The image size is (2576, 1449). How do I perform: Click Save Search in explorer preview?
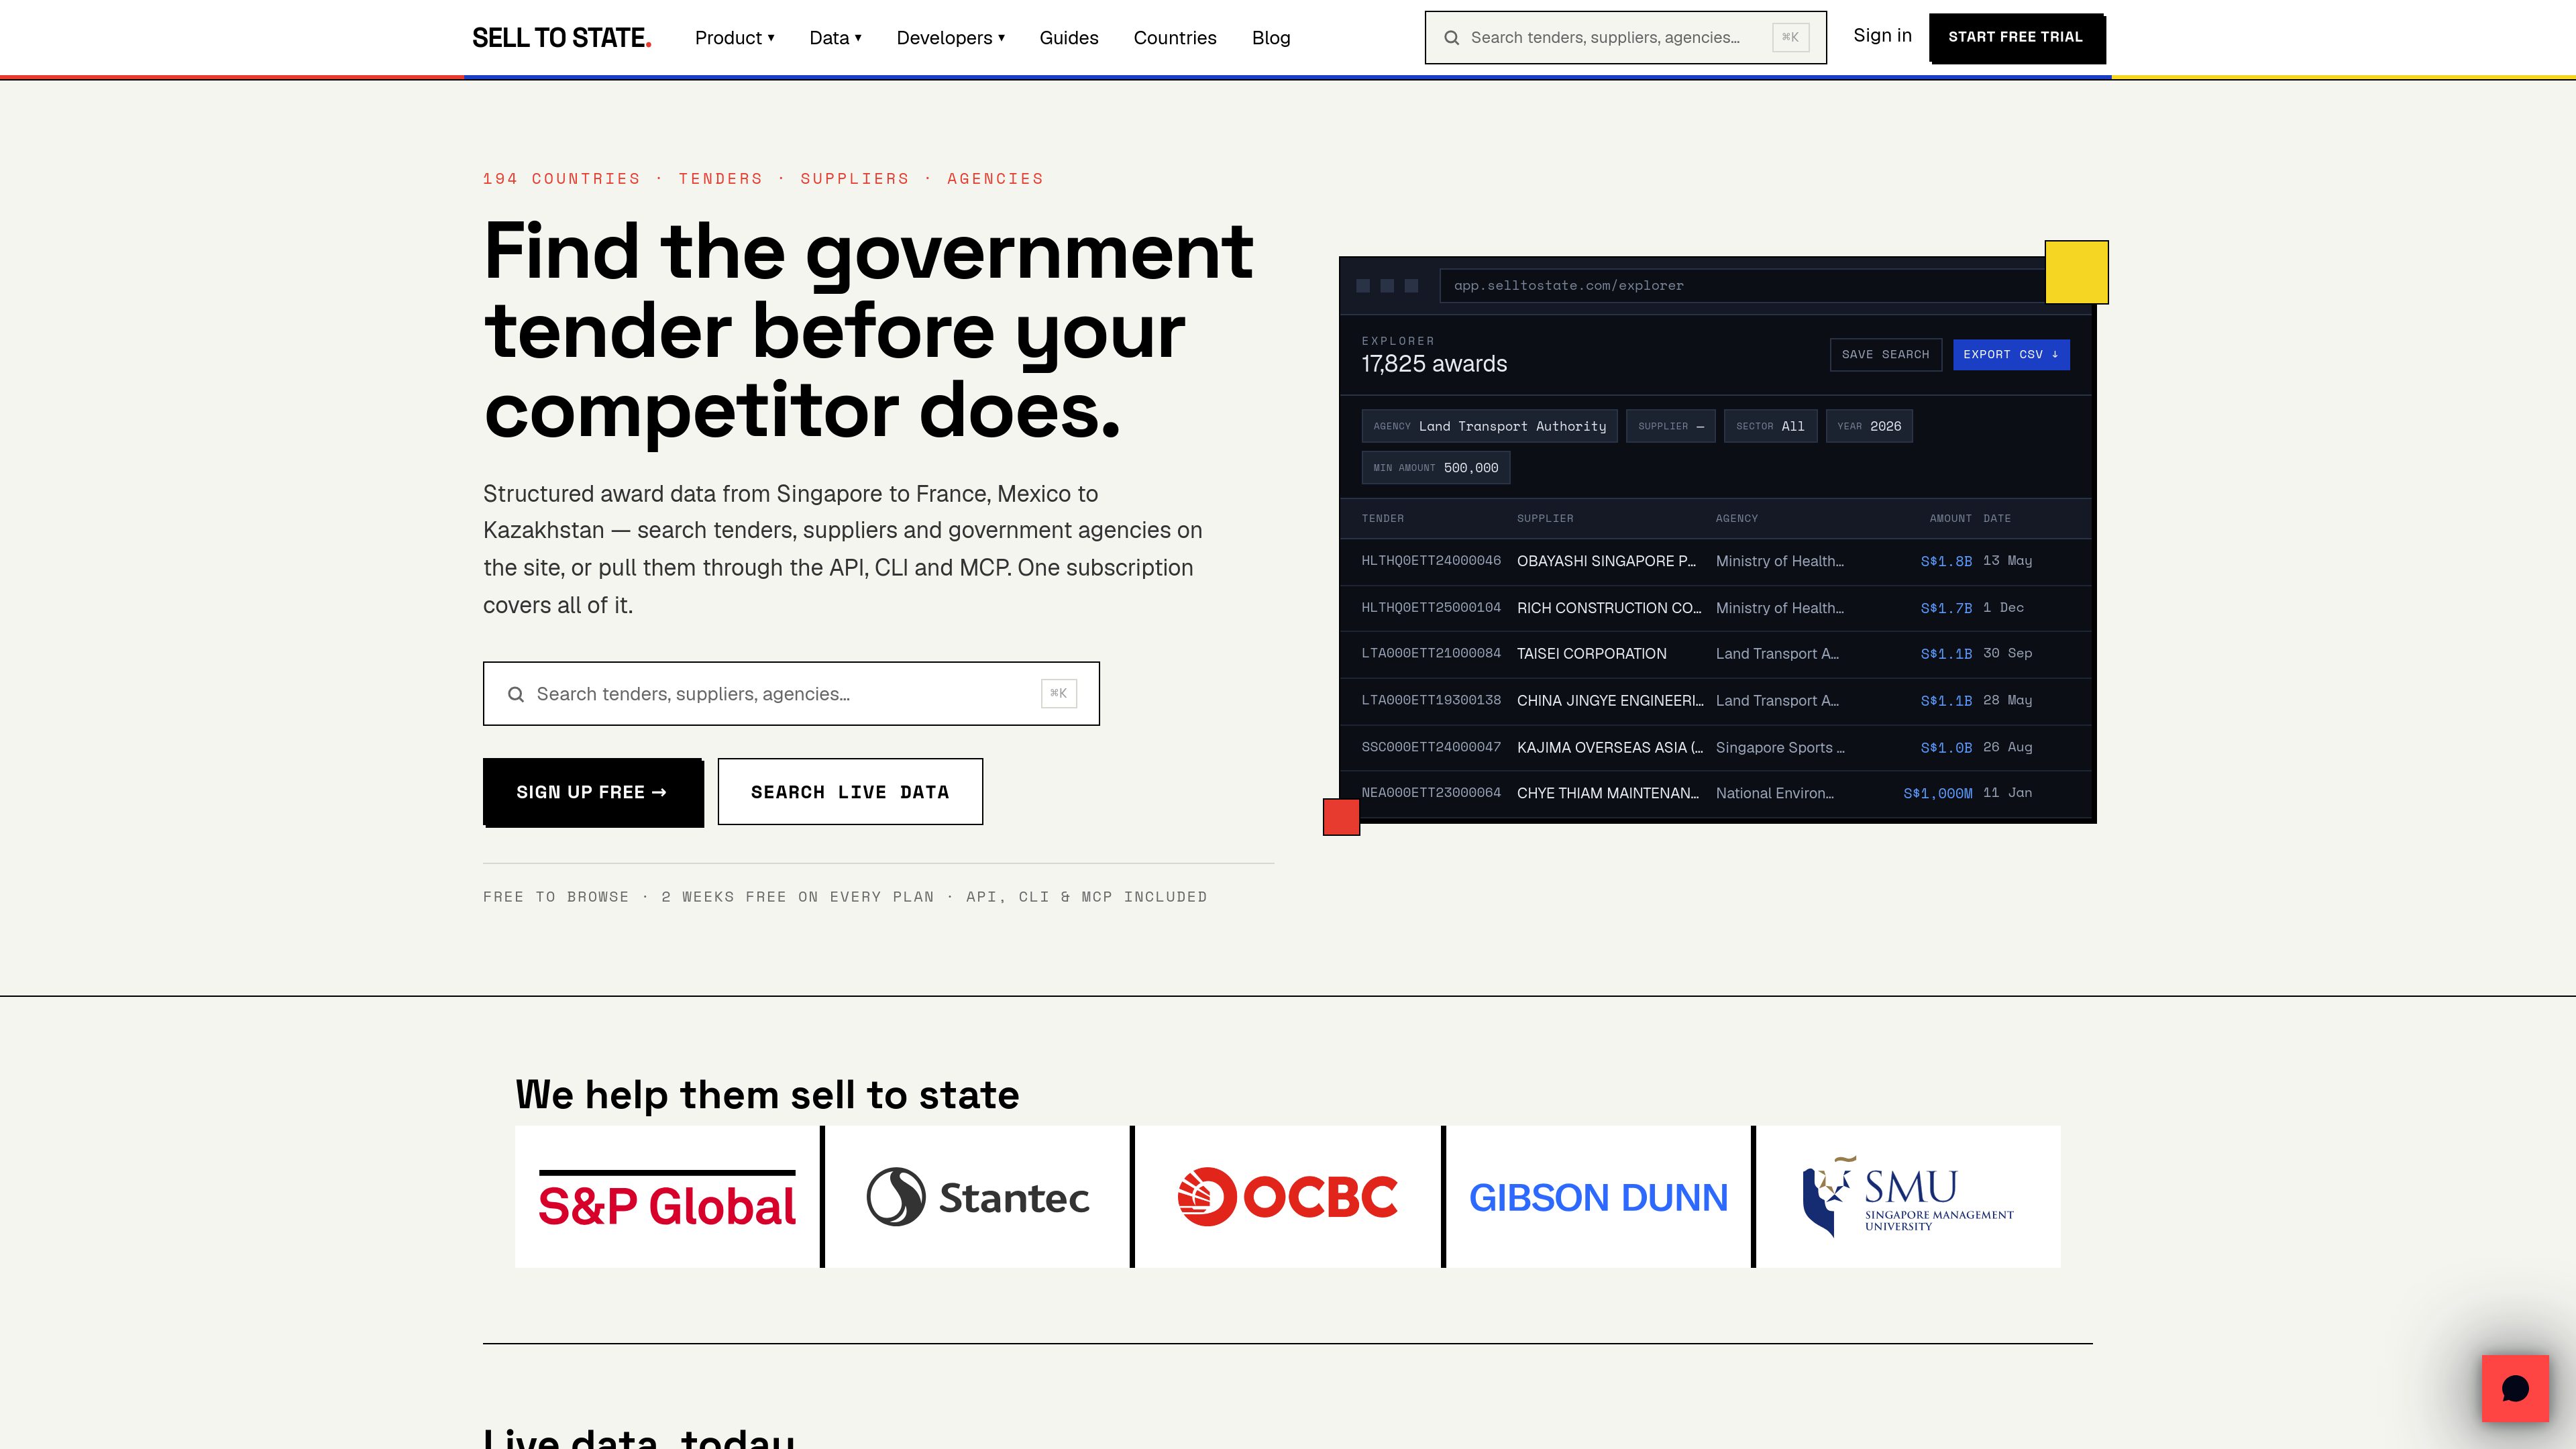click(x=1885, y=355)
